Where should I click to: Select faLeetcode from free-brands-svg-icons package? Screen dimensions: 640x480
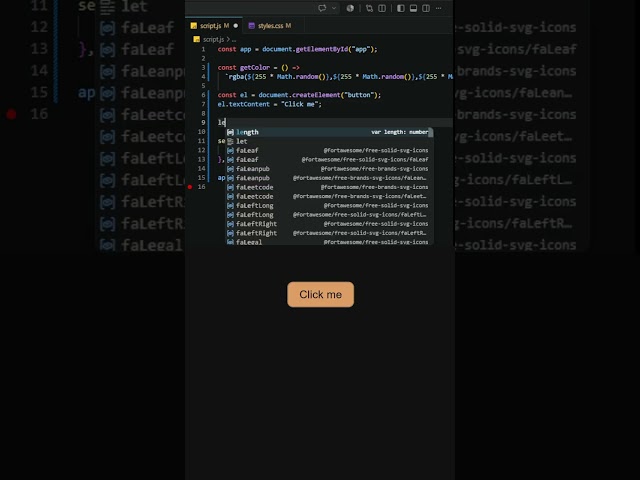(x=329, y=187)
